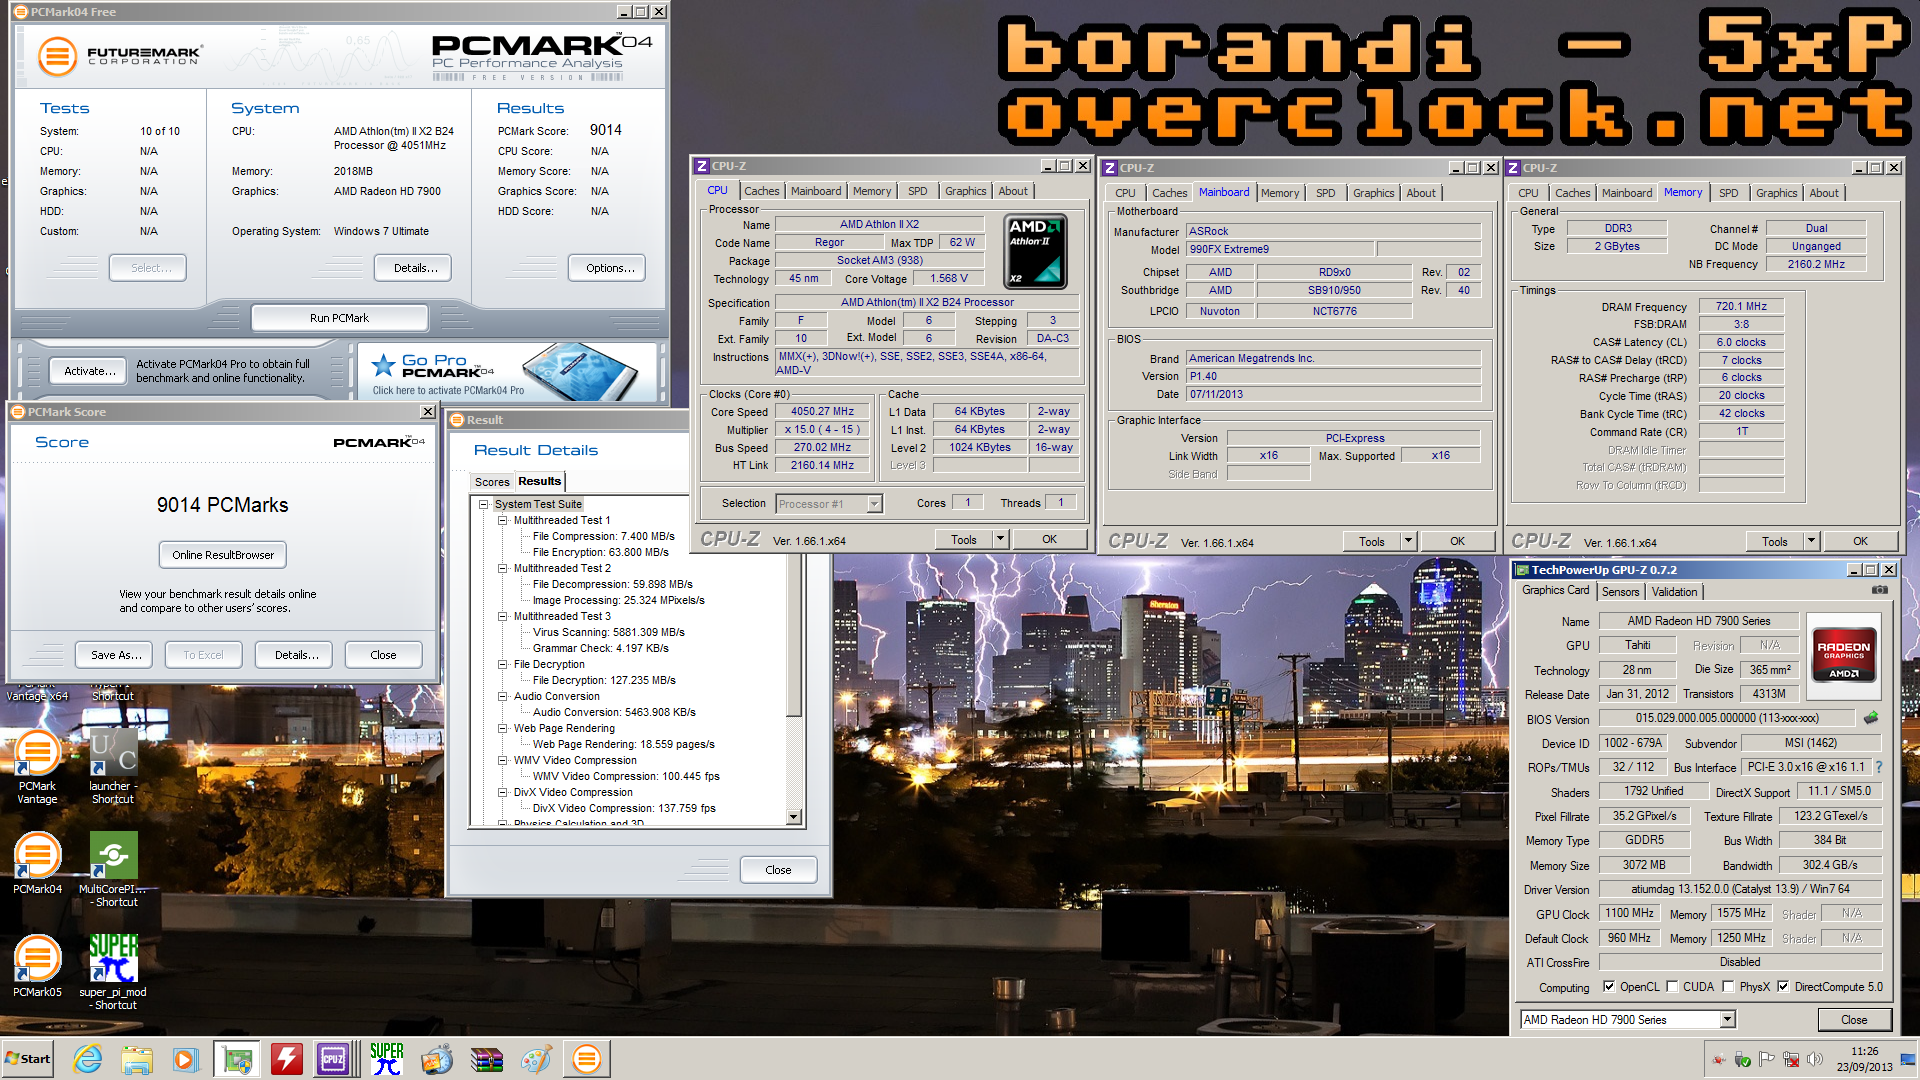The height and width of the screenshot is (1080, 1920).
Task: Open Processor #1 selection dropdown
Action: click(874, 503)
